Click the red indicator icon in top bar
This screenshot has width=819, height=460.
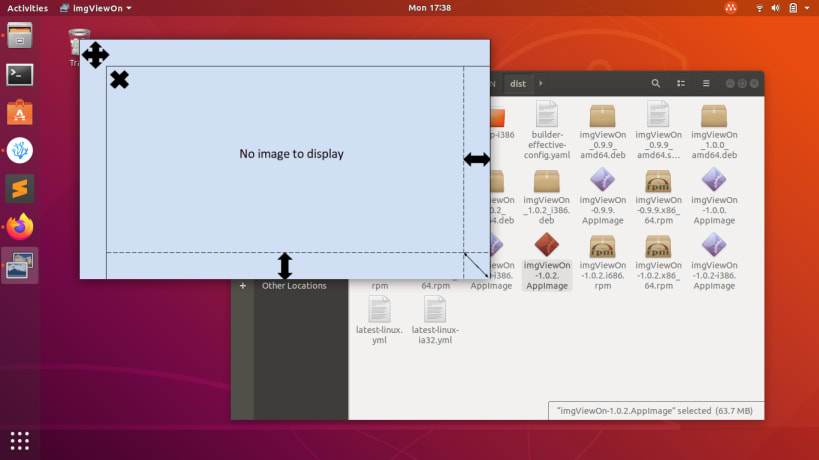point(731,8)
